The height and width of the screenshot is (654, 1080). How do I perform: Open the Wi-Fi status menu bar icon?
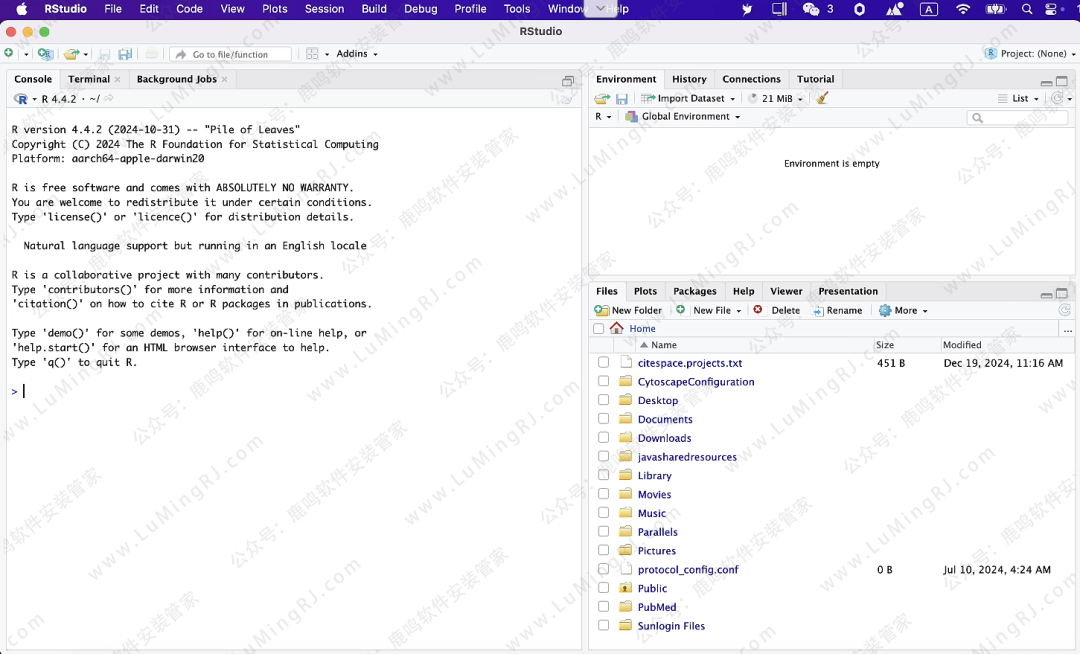pyautogui.click(x=963, y=9)
